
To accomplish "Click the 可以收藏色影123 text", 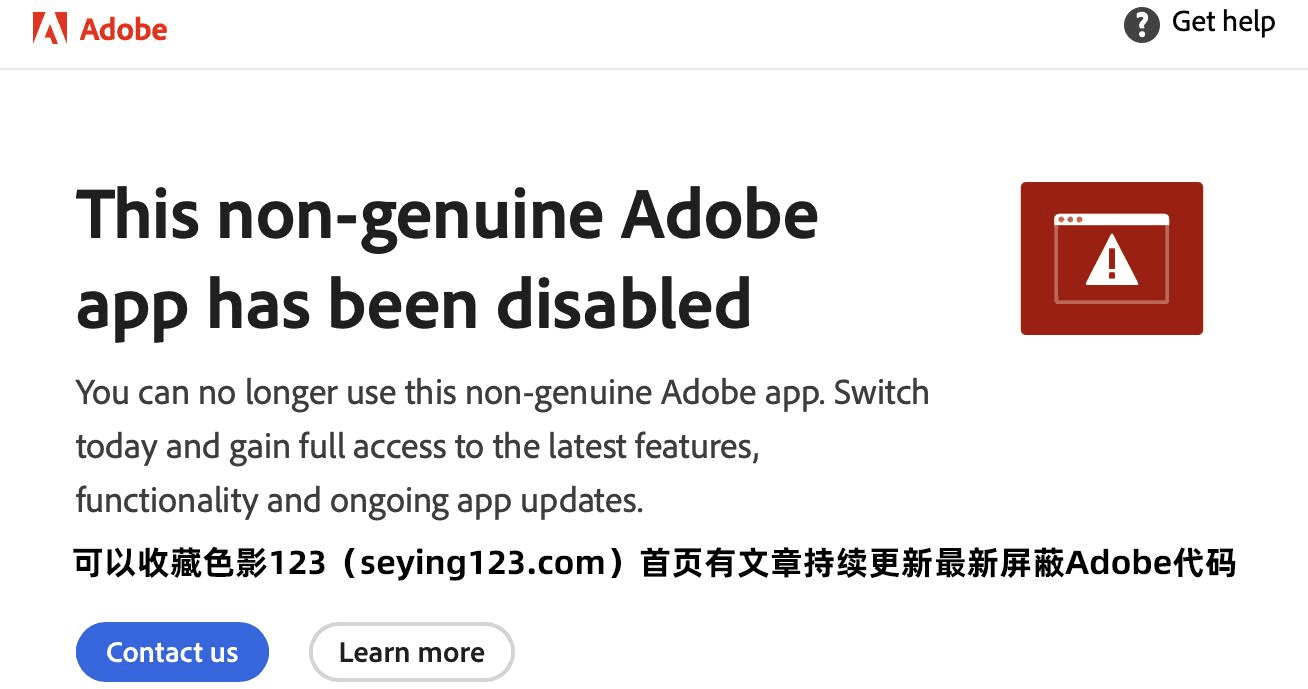I will tap(200, 564).
